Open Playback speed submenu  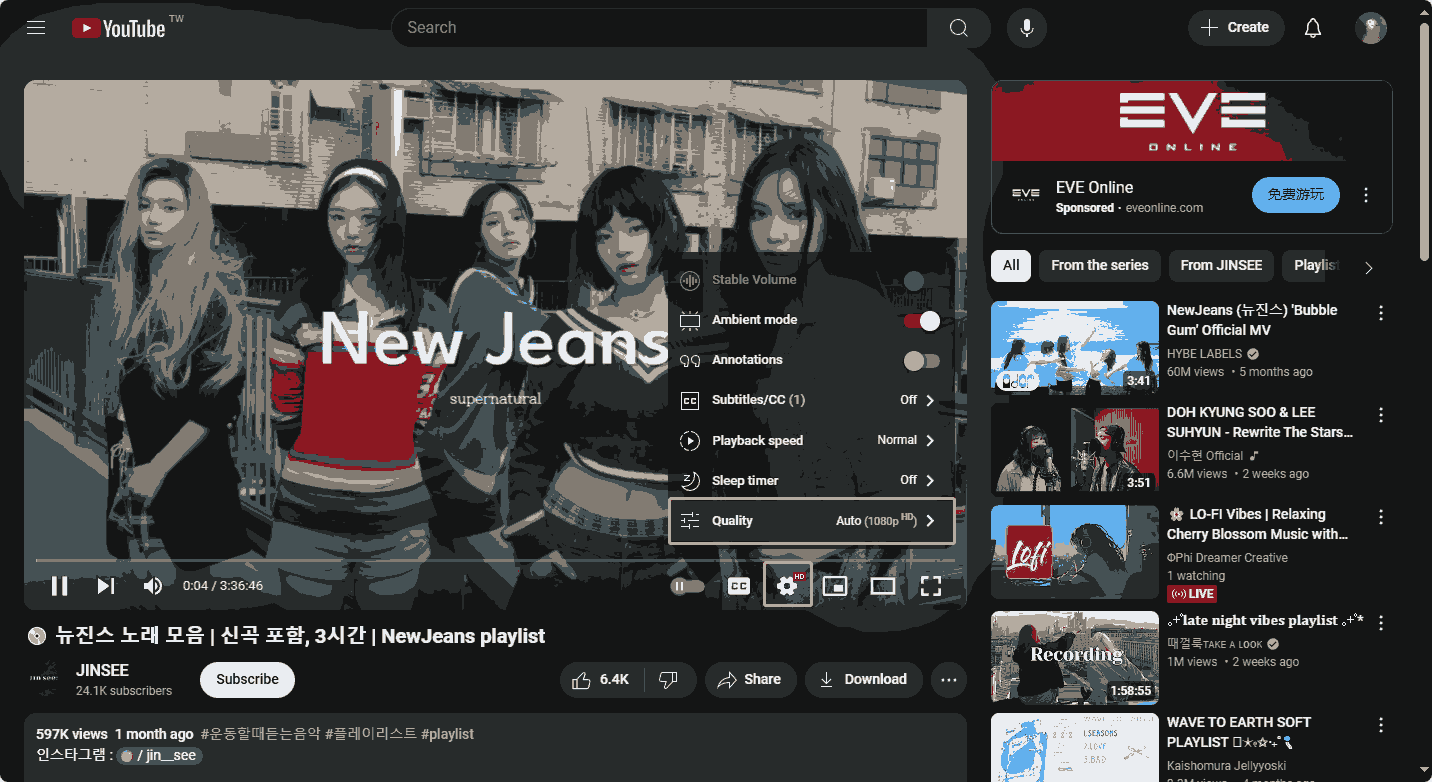(x=811, y=441)
